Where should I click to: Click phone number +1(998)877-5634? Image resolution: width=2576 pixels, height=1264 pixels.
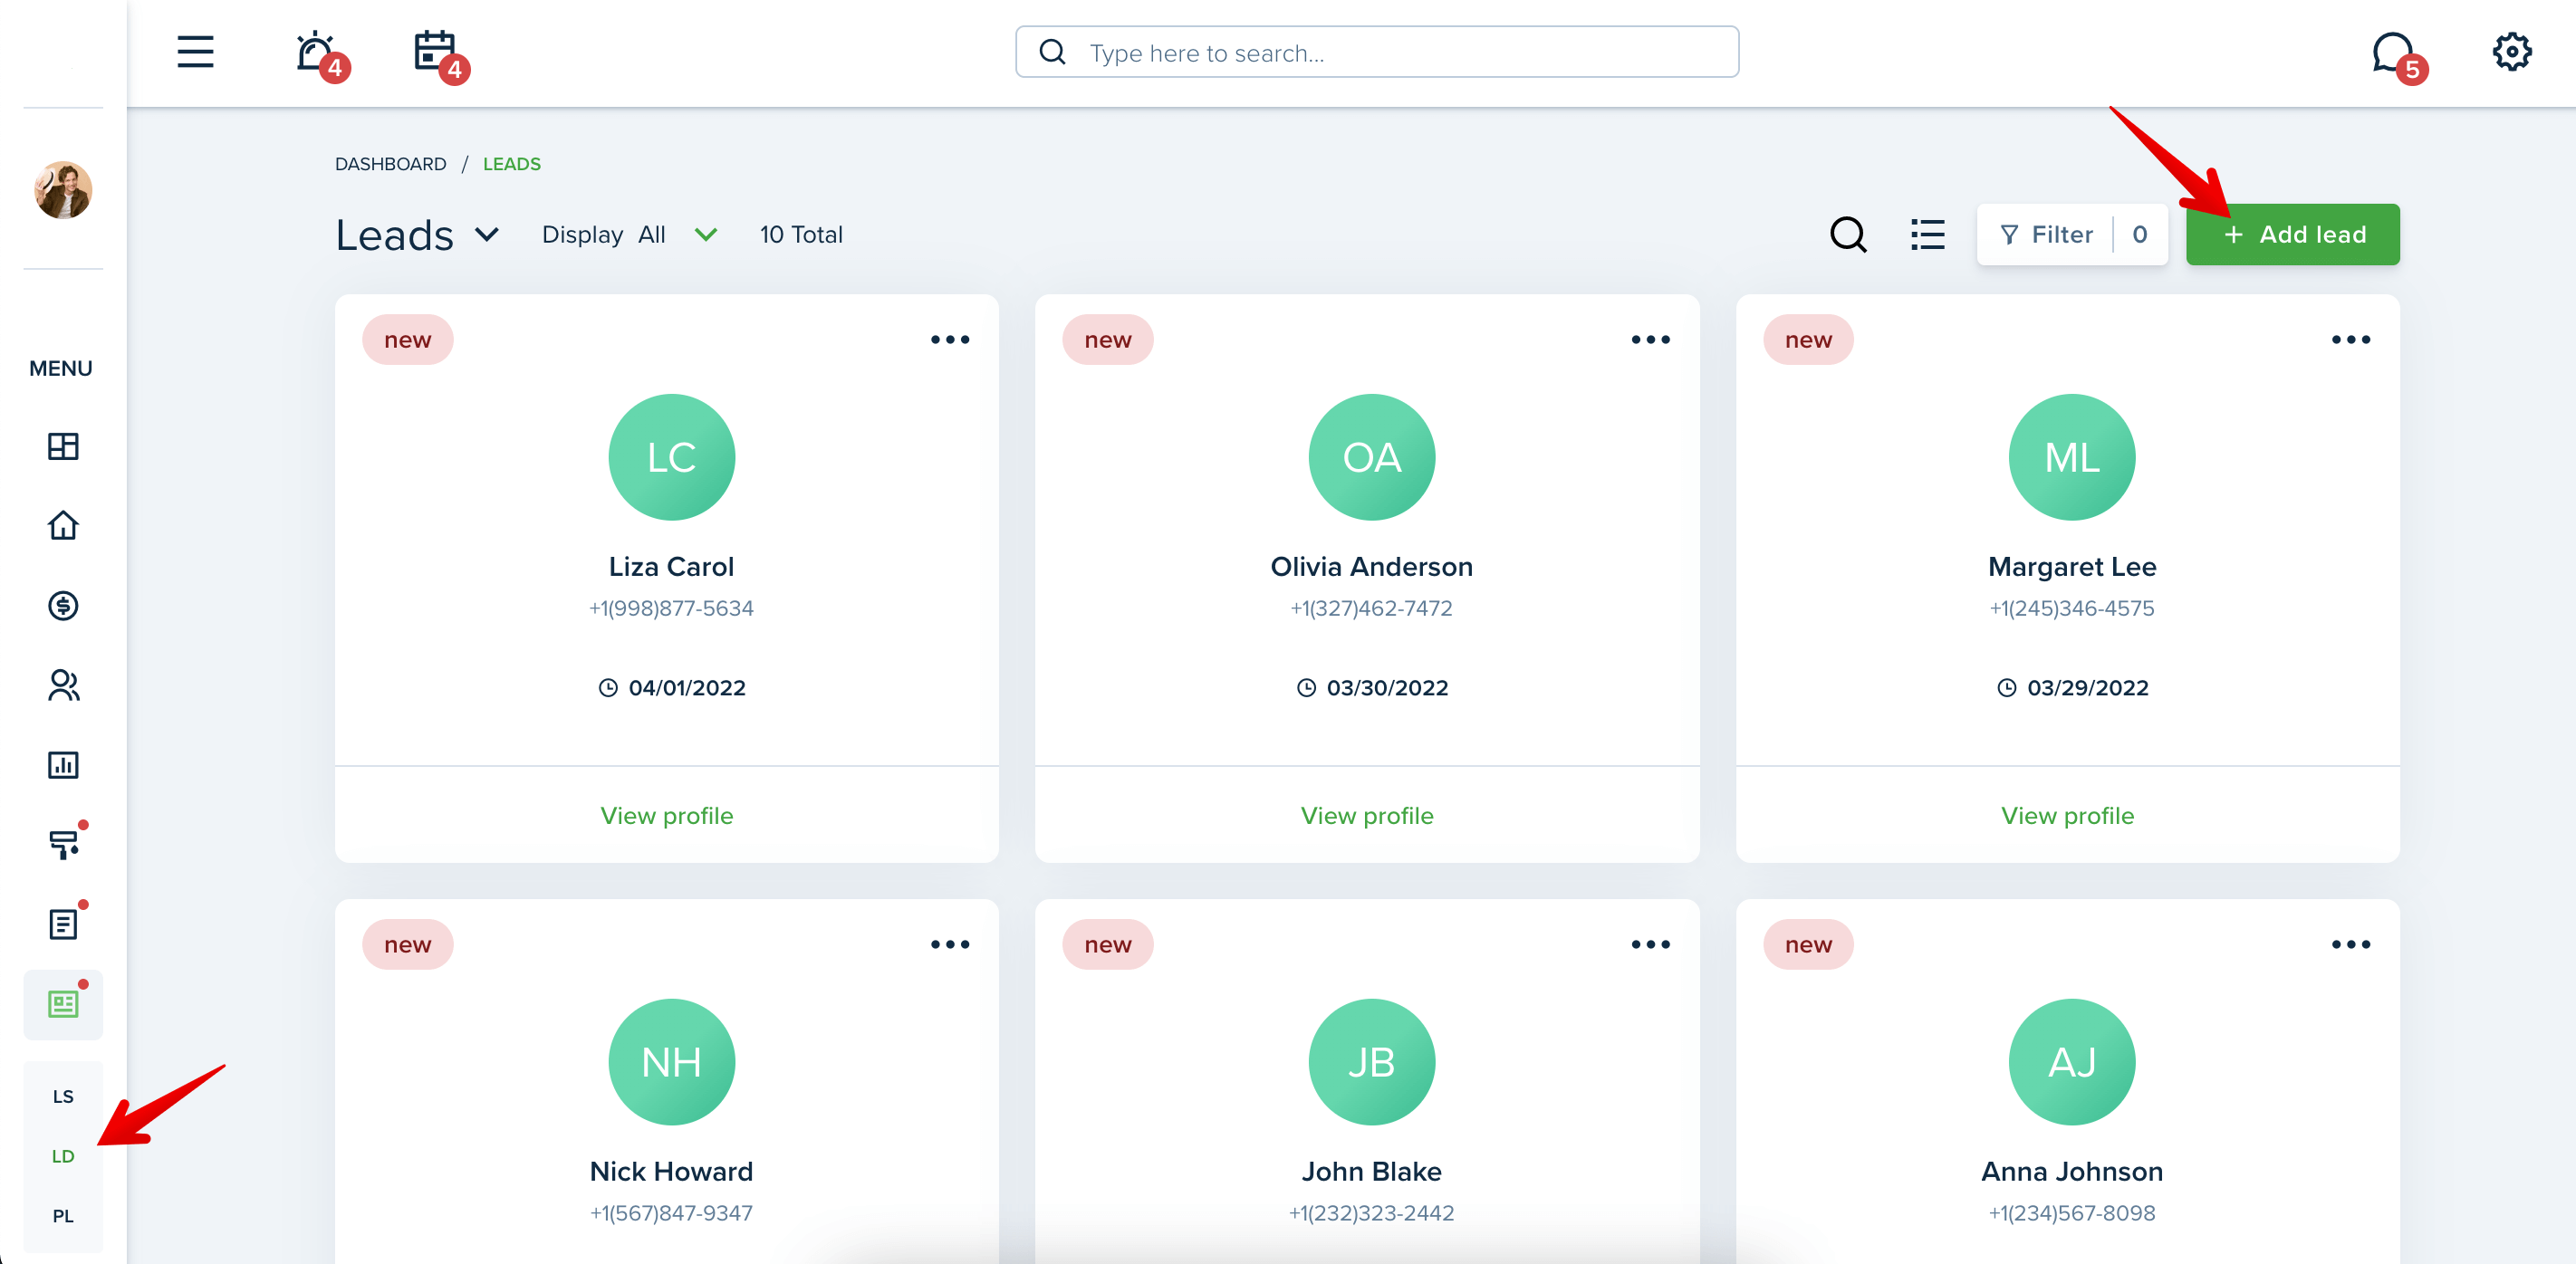[671, 608]
